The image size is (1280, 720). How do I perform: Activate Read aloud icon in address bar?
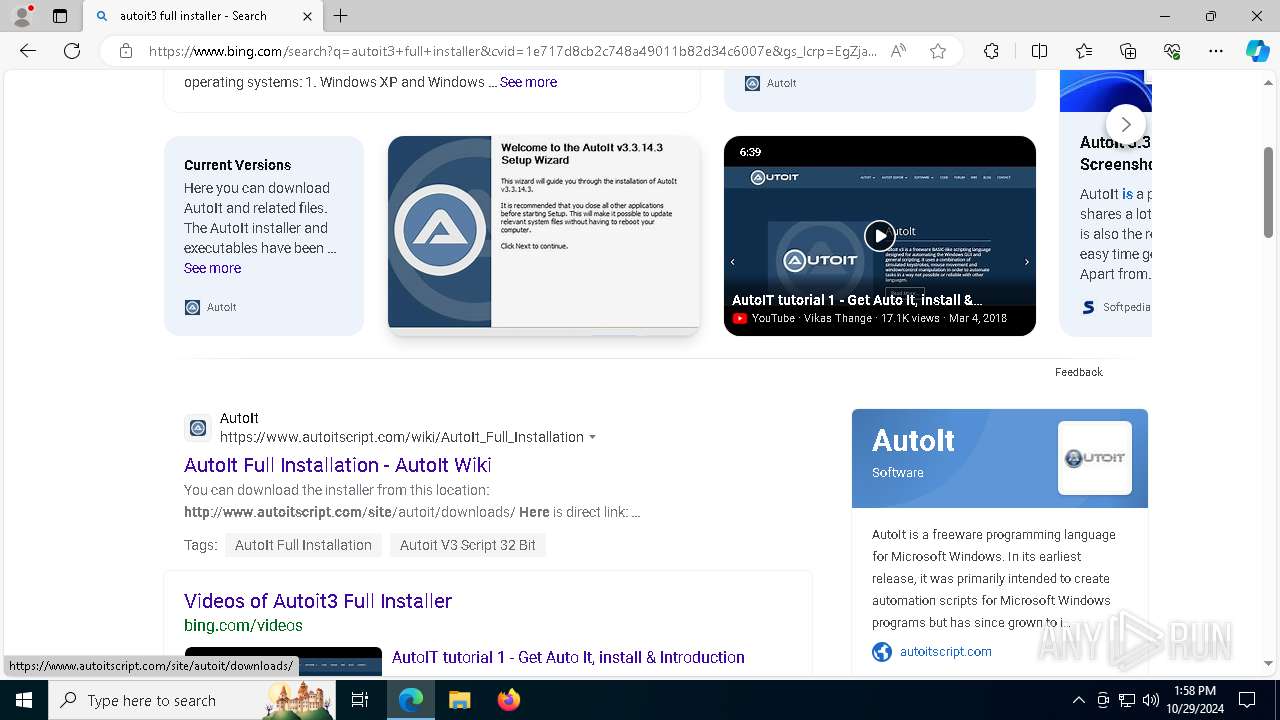click(898, 51)
